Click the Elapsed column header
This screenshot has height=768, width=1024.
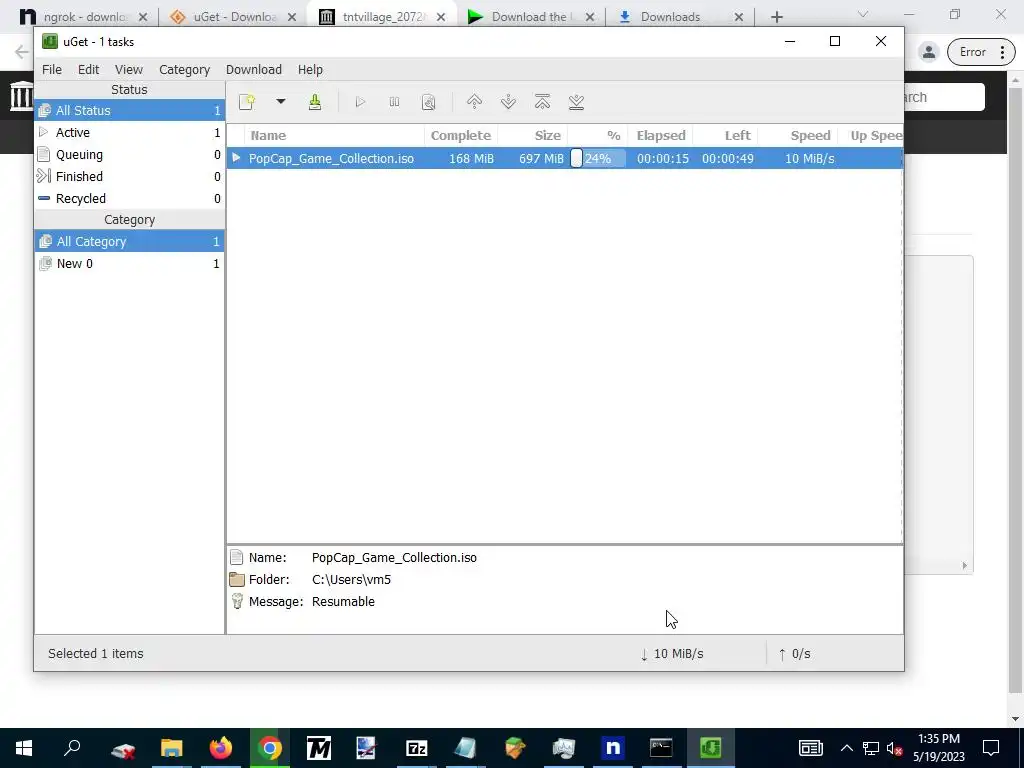[x=660, y=135]
